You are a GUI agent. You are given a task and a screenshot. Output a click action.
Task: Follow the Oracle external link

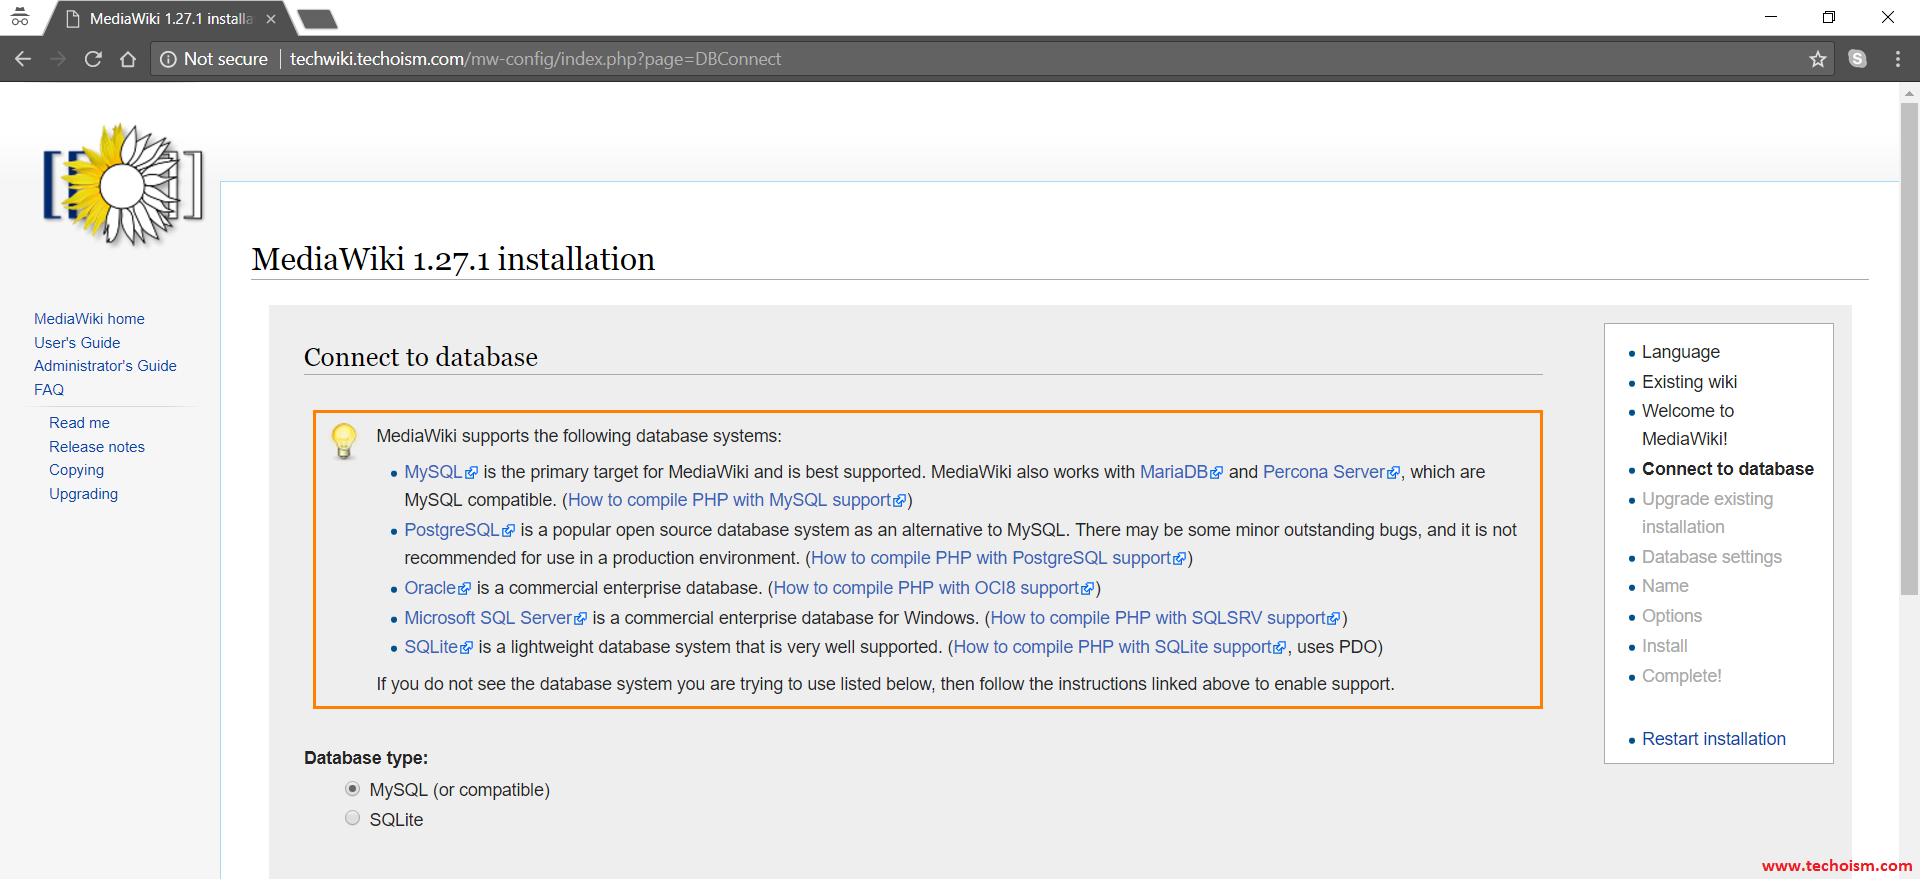[x=437, y=587]
